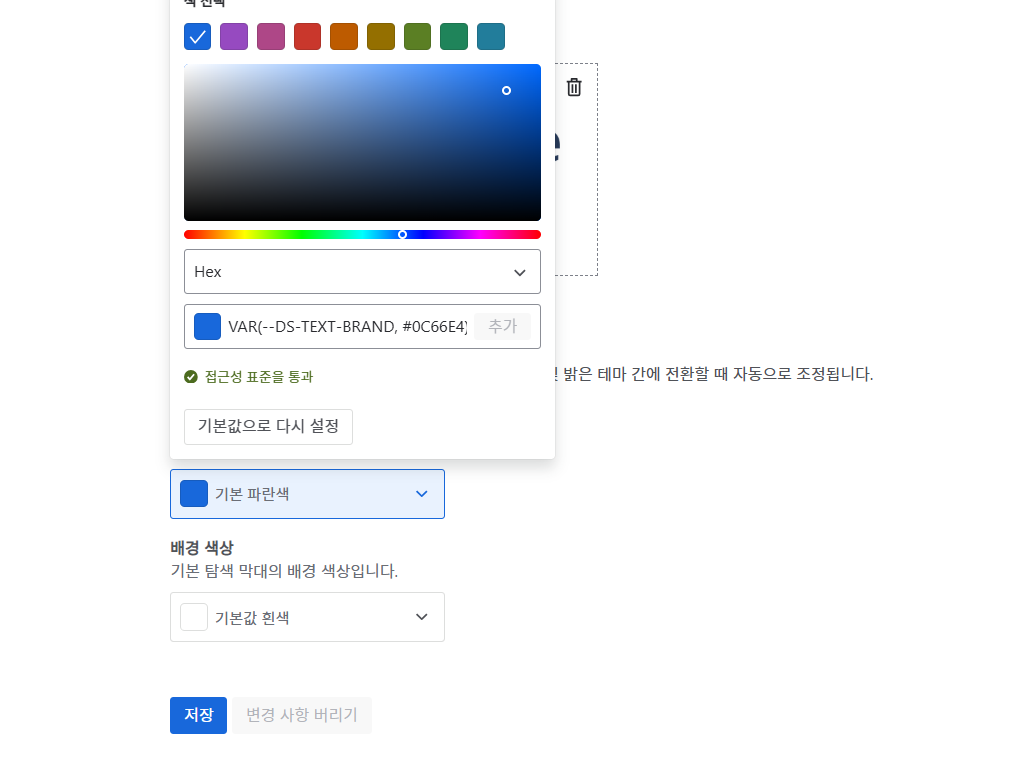The width and height of the screenshot is (1030, 778).
Task: Open the 기본 파란색 color dropdown
Action: [x=307, y=494]
